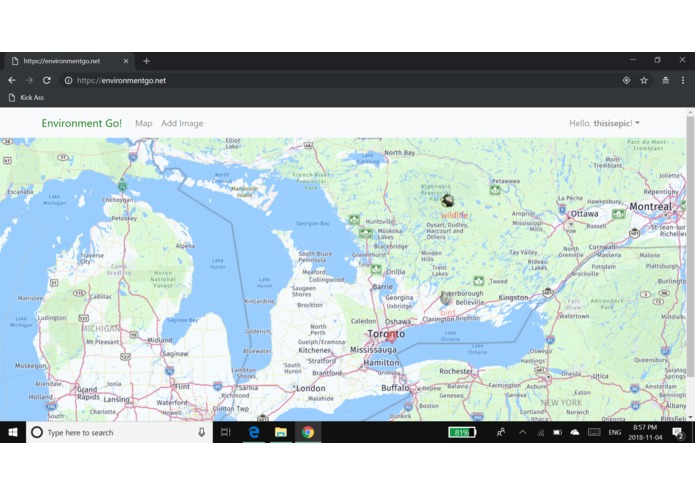Click the Montreal city label on map

pos(650,206)
